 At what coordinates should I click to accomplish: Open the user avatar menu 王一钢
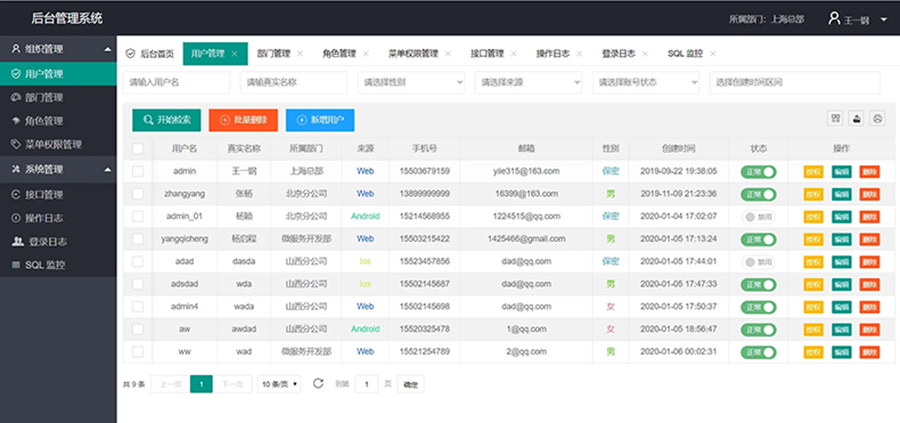857,19
